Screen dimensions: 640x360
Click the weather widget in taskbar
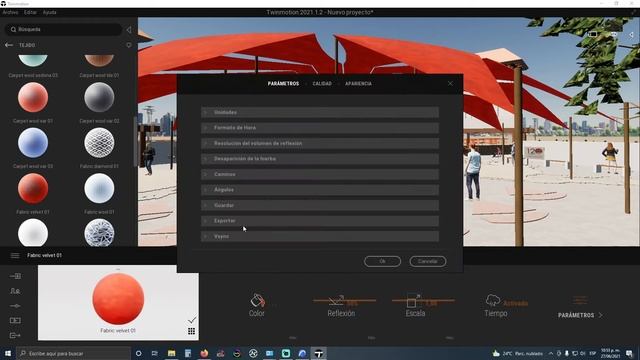[x=518, y=353]
